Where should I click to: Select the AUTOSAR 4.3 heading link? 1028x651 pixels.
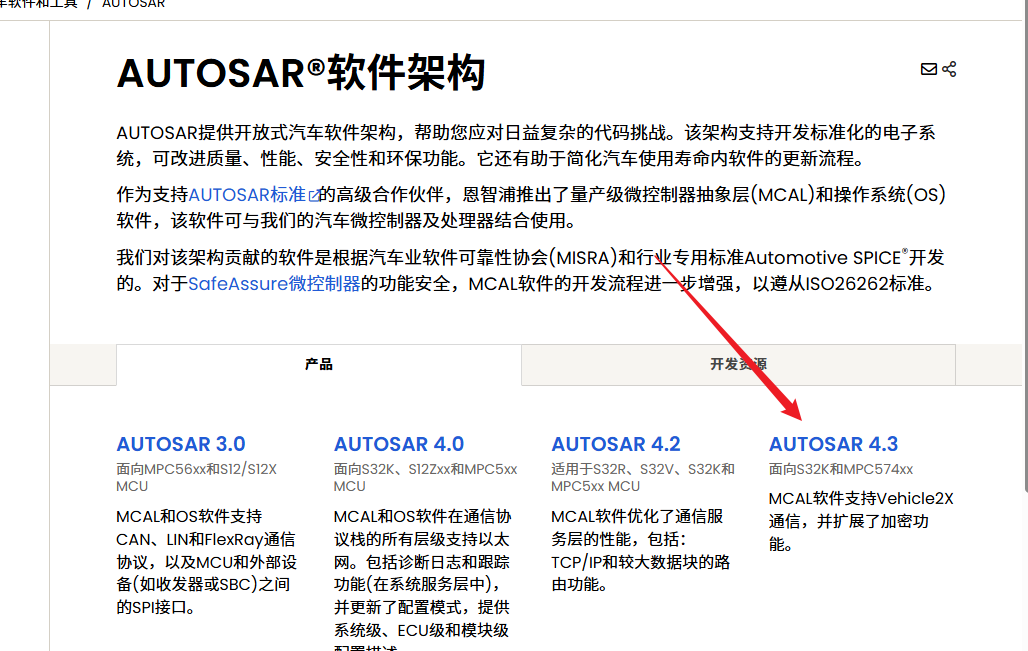[832, 443]
